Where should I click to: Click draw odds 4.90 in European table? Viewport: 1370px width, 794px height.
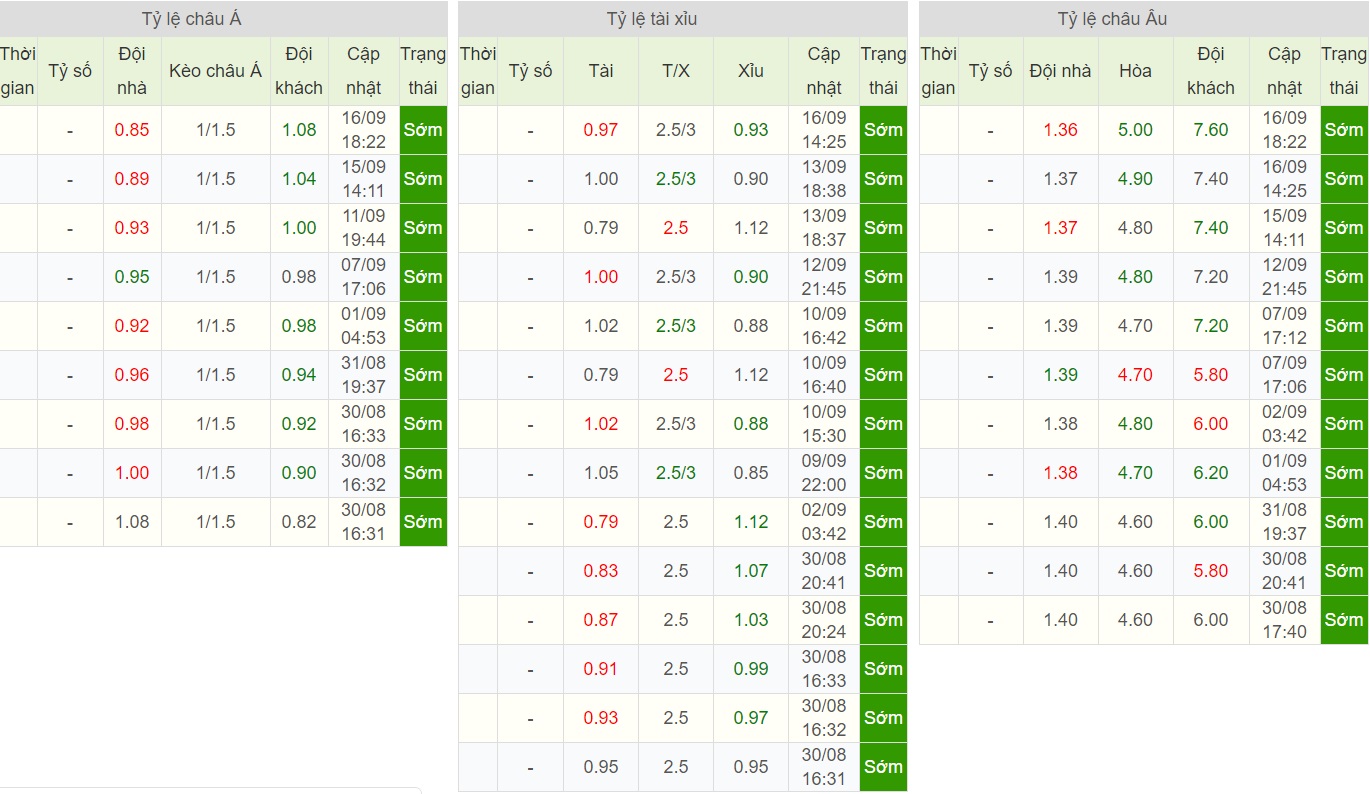click(1136, 179)
